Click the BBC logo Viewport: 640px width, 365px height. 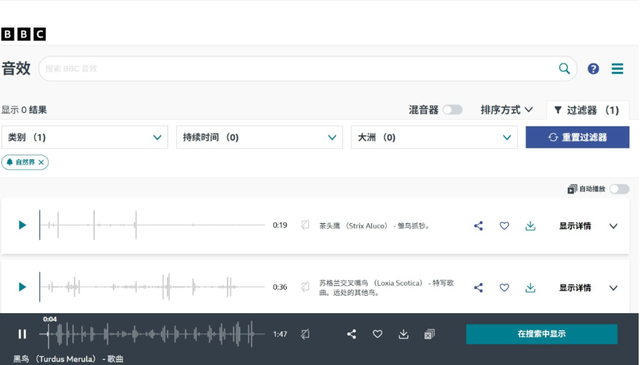click(24, 34)
